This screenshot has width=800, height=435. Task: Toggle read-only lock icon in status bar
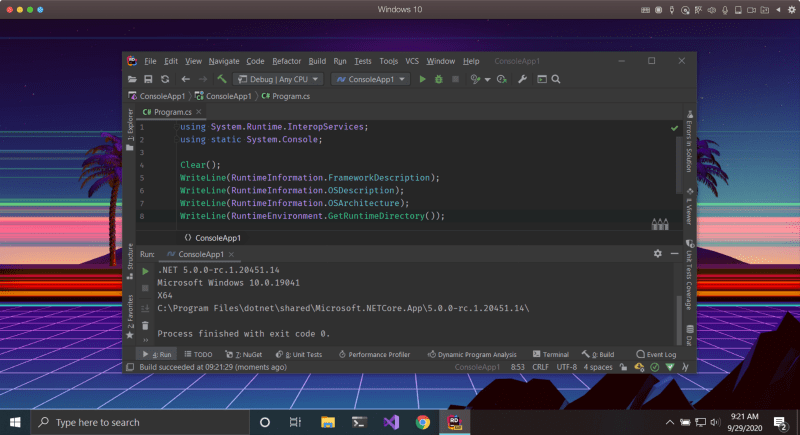point(623,367)
